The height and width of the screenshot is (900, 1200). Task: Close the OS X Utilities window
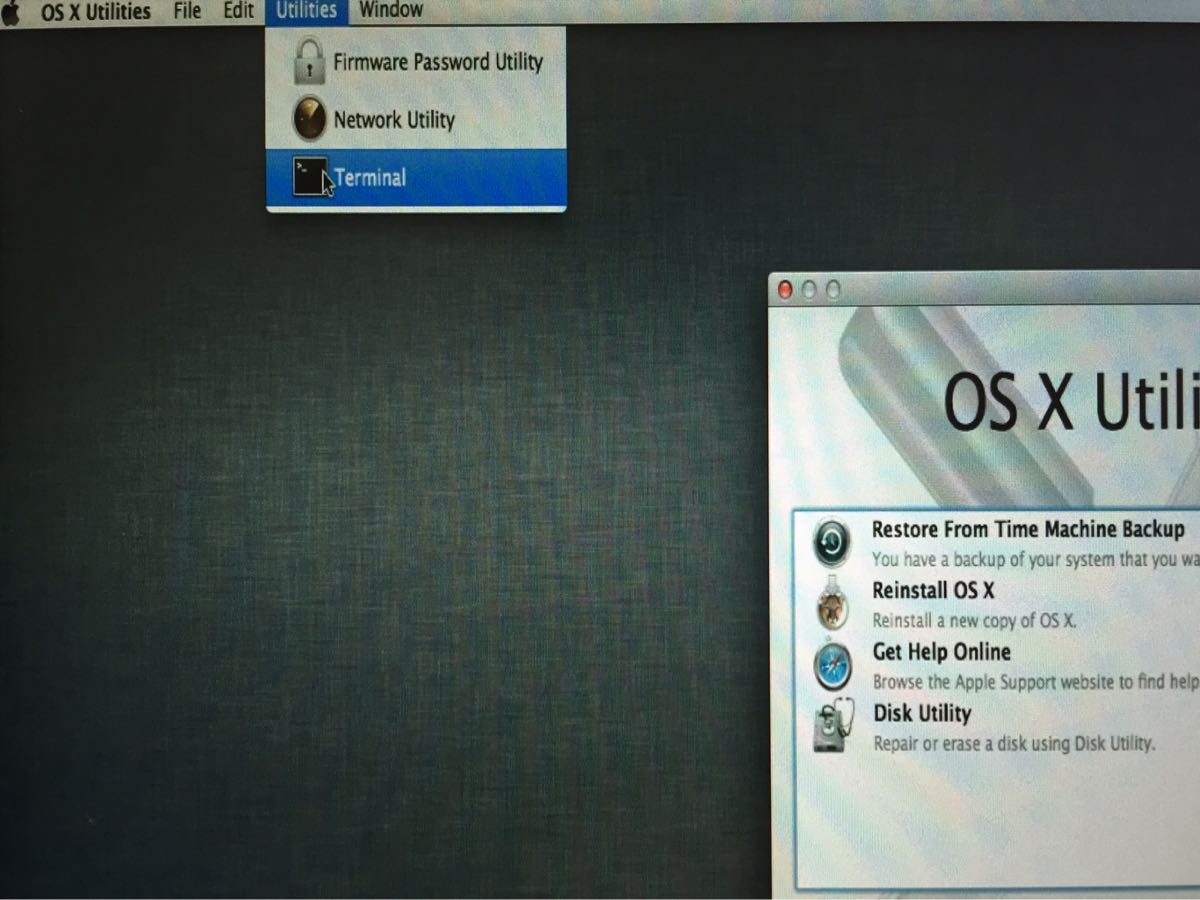point(785,290)
